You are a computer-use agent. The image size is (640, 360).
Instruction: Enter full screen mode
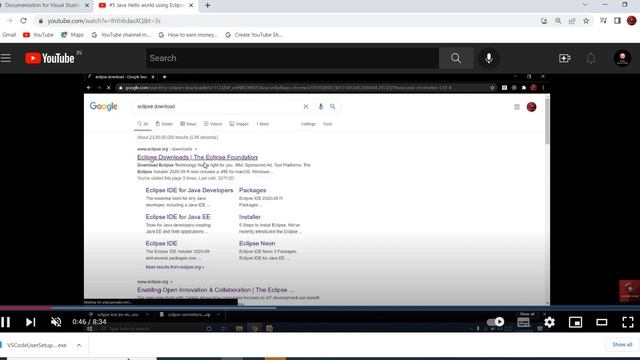[628, 322]
